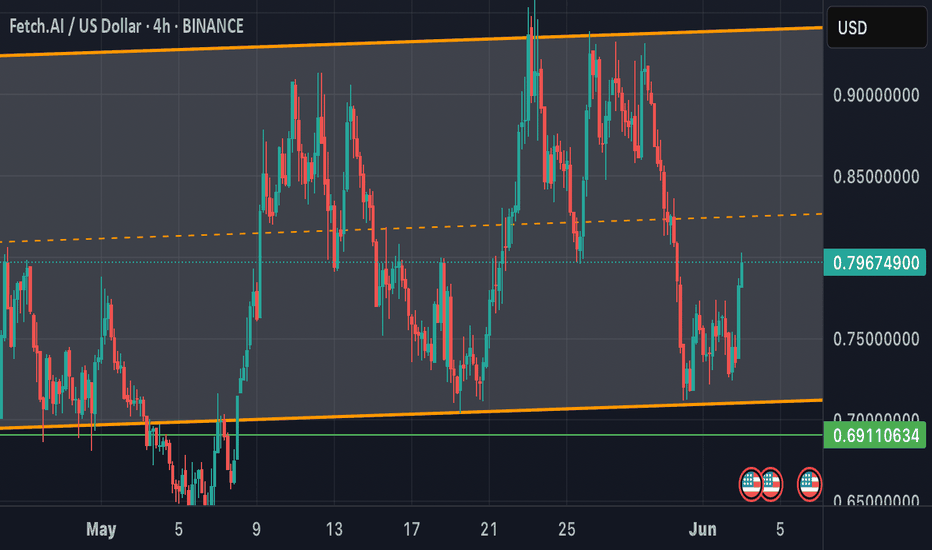932x550 pixels.
Task: Click the 0.85000000 price axis label
Action: pos(876,177)
